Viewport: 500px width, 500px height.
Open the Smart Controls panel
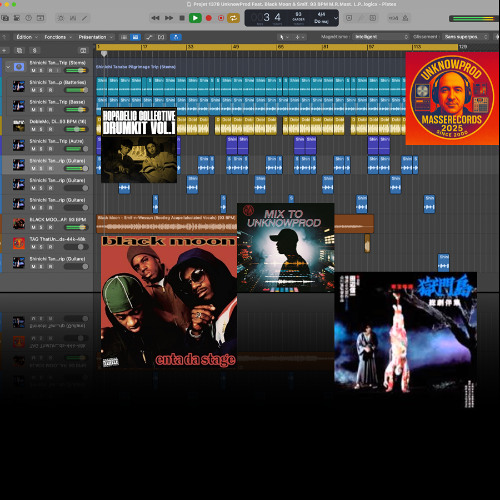pyautogui.click(x=61, y=18)
